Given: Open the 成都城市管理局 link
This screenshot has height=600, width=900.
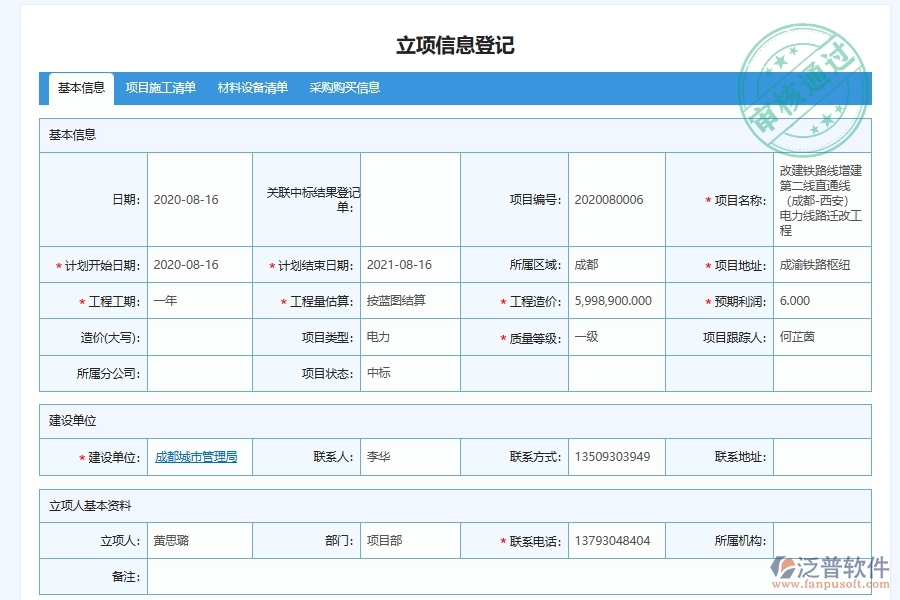Looking at the screenshot, I should (x=196, y=456).
